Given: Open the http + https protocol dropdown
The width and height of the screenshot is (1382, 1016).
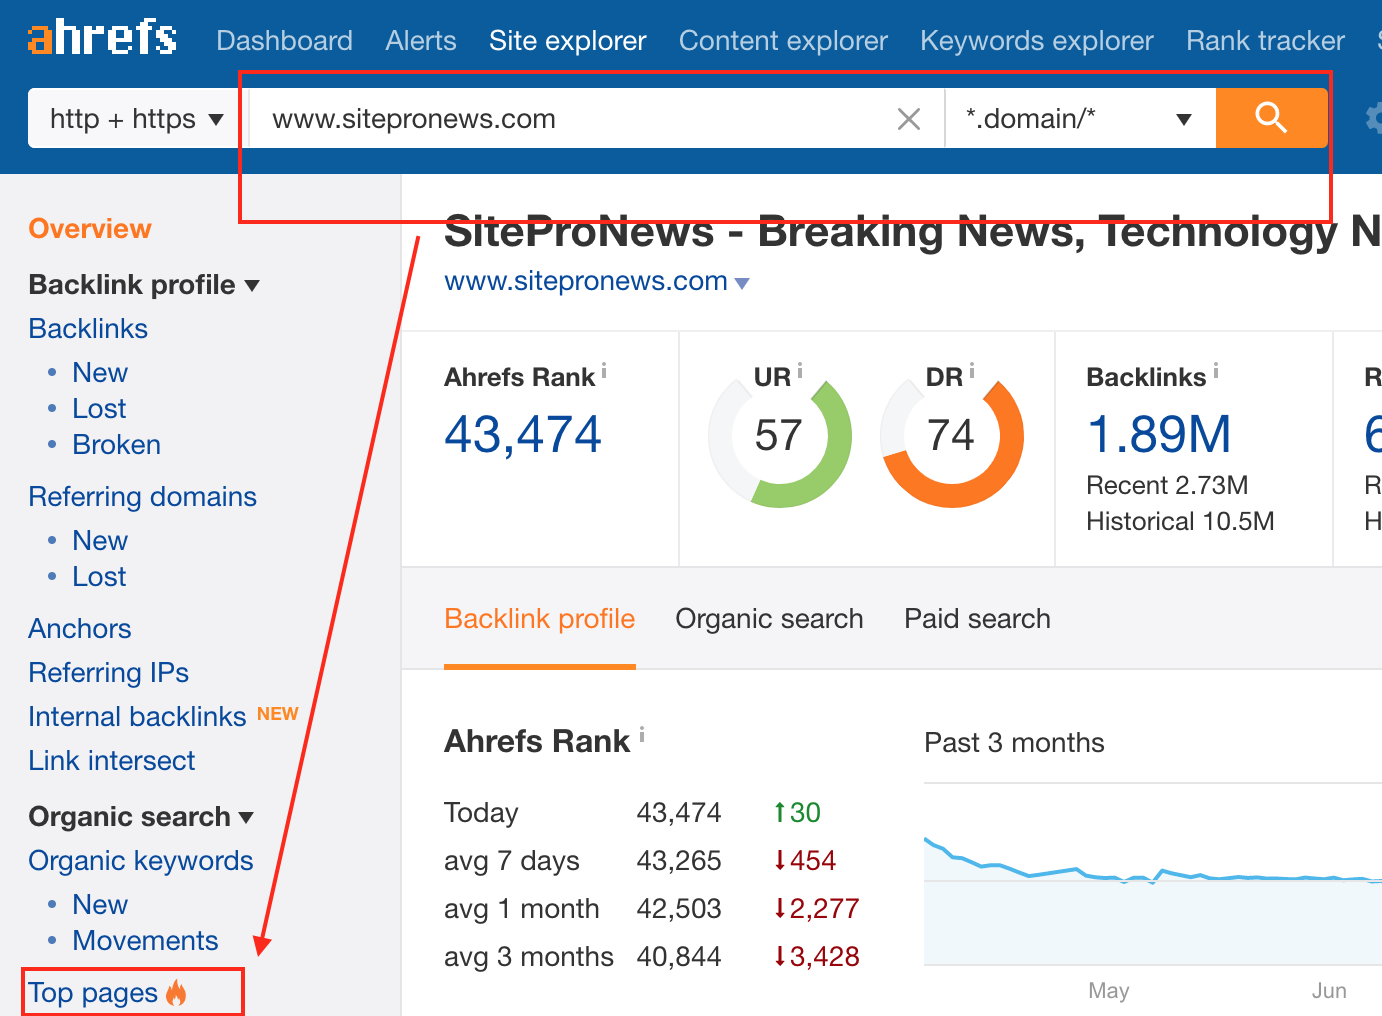Looking at the screenshot, I should [x=137, y=118].
